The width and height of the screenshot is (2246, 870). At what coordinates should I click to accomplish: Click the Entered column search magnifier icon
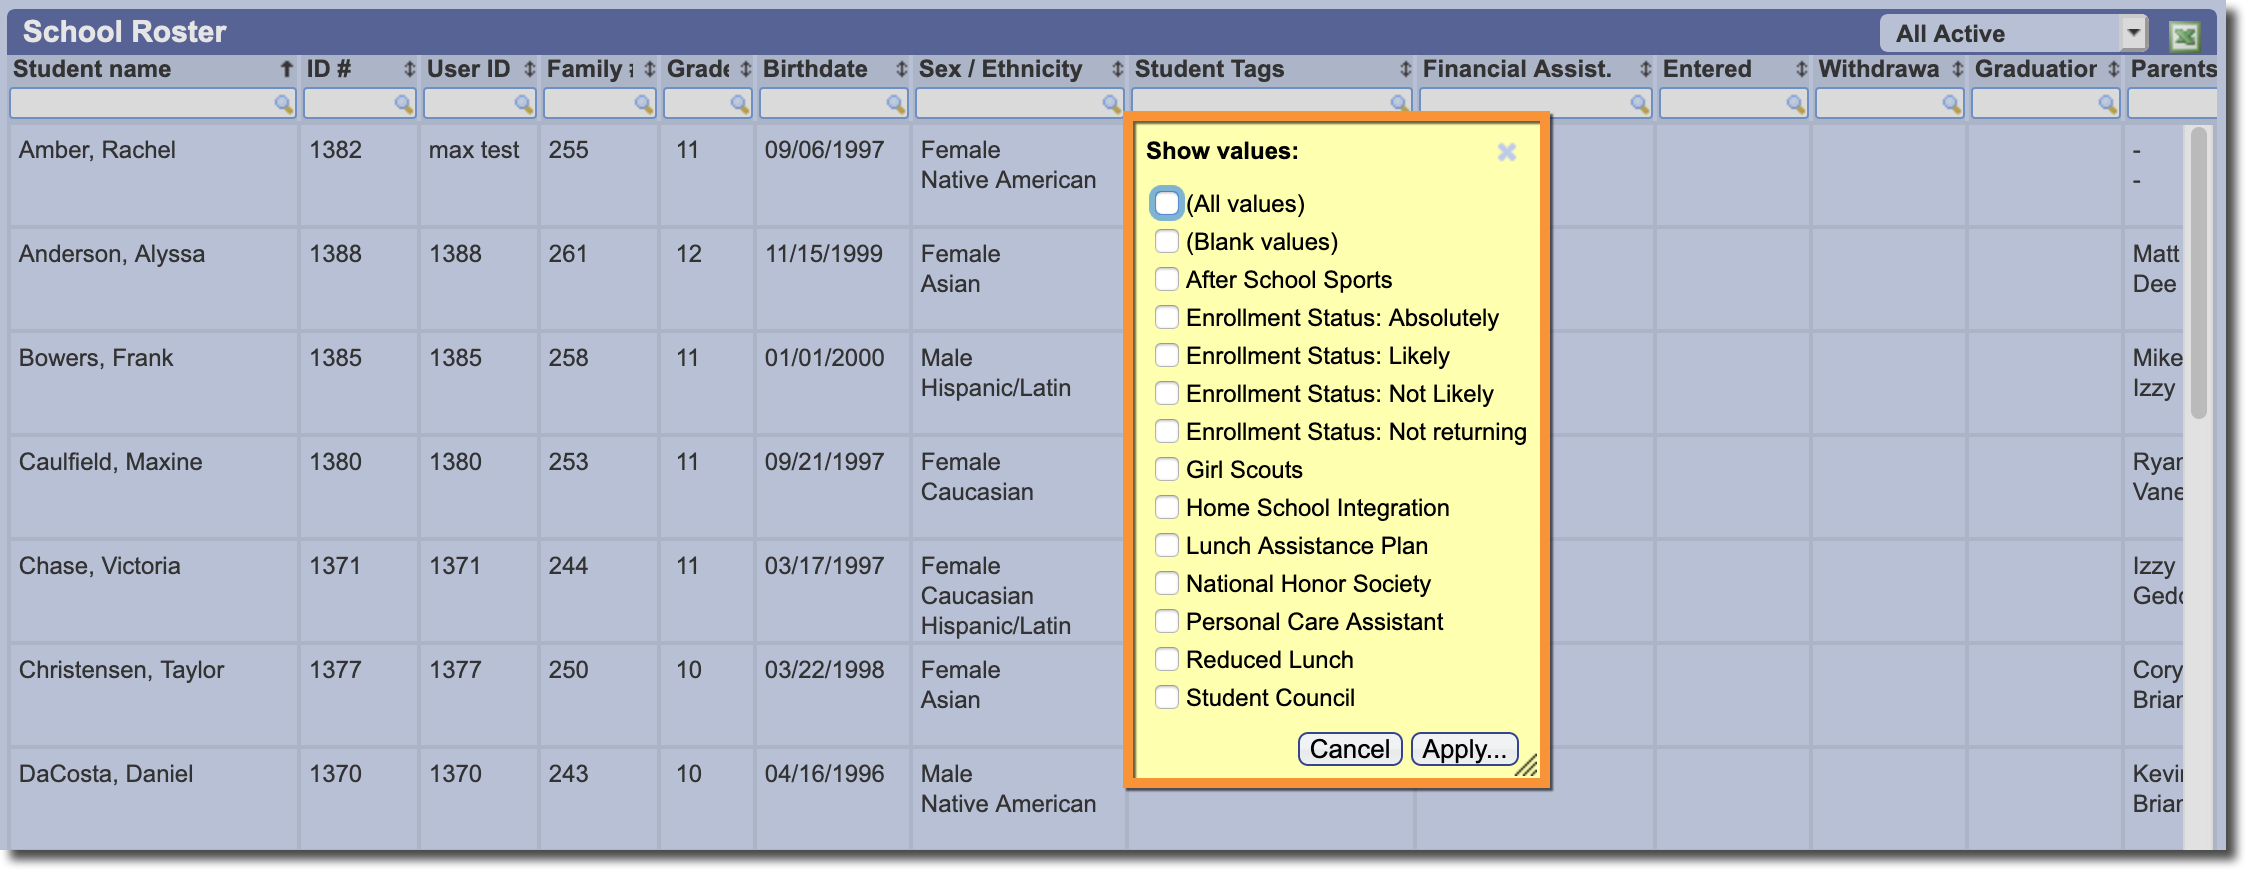pos(1795,104)
